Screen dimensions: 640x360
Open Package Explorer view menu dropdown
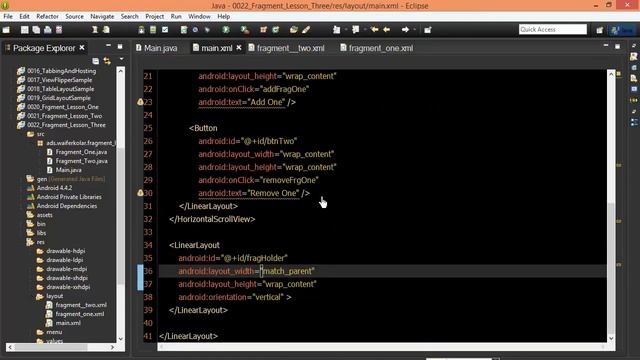click(x=121, y=60)
